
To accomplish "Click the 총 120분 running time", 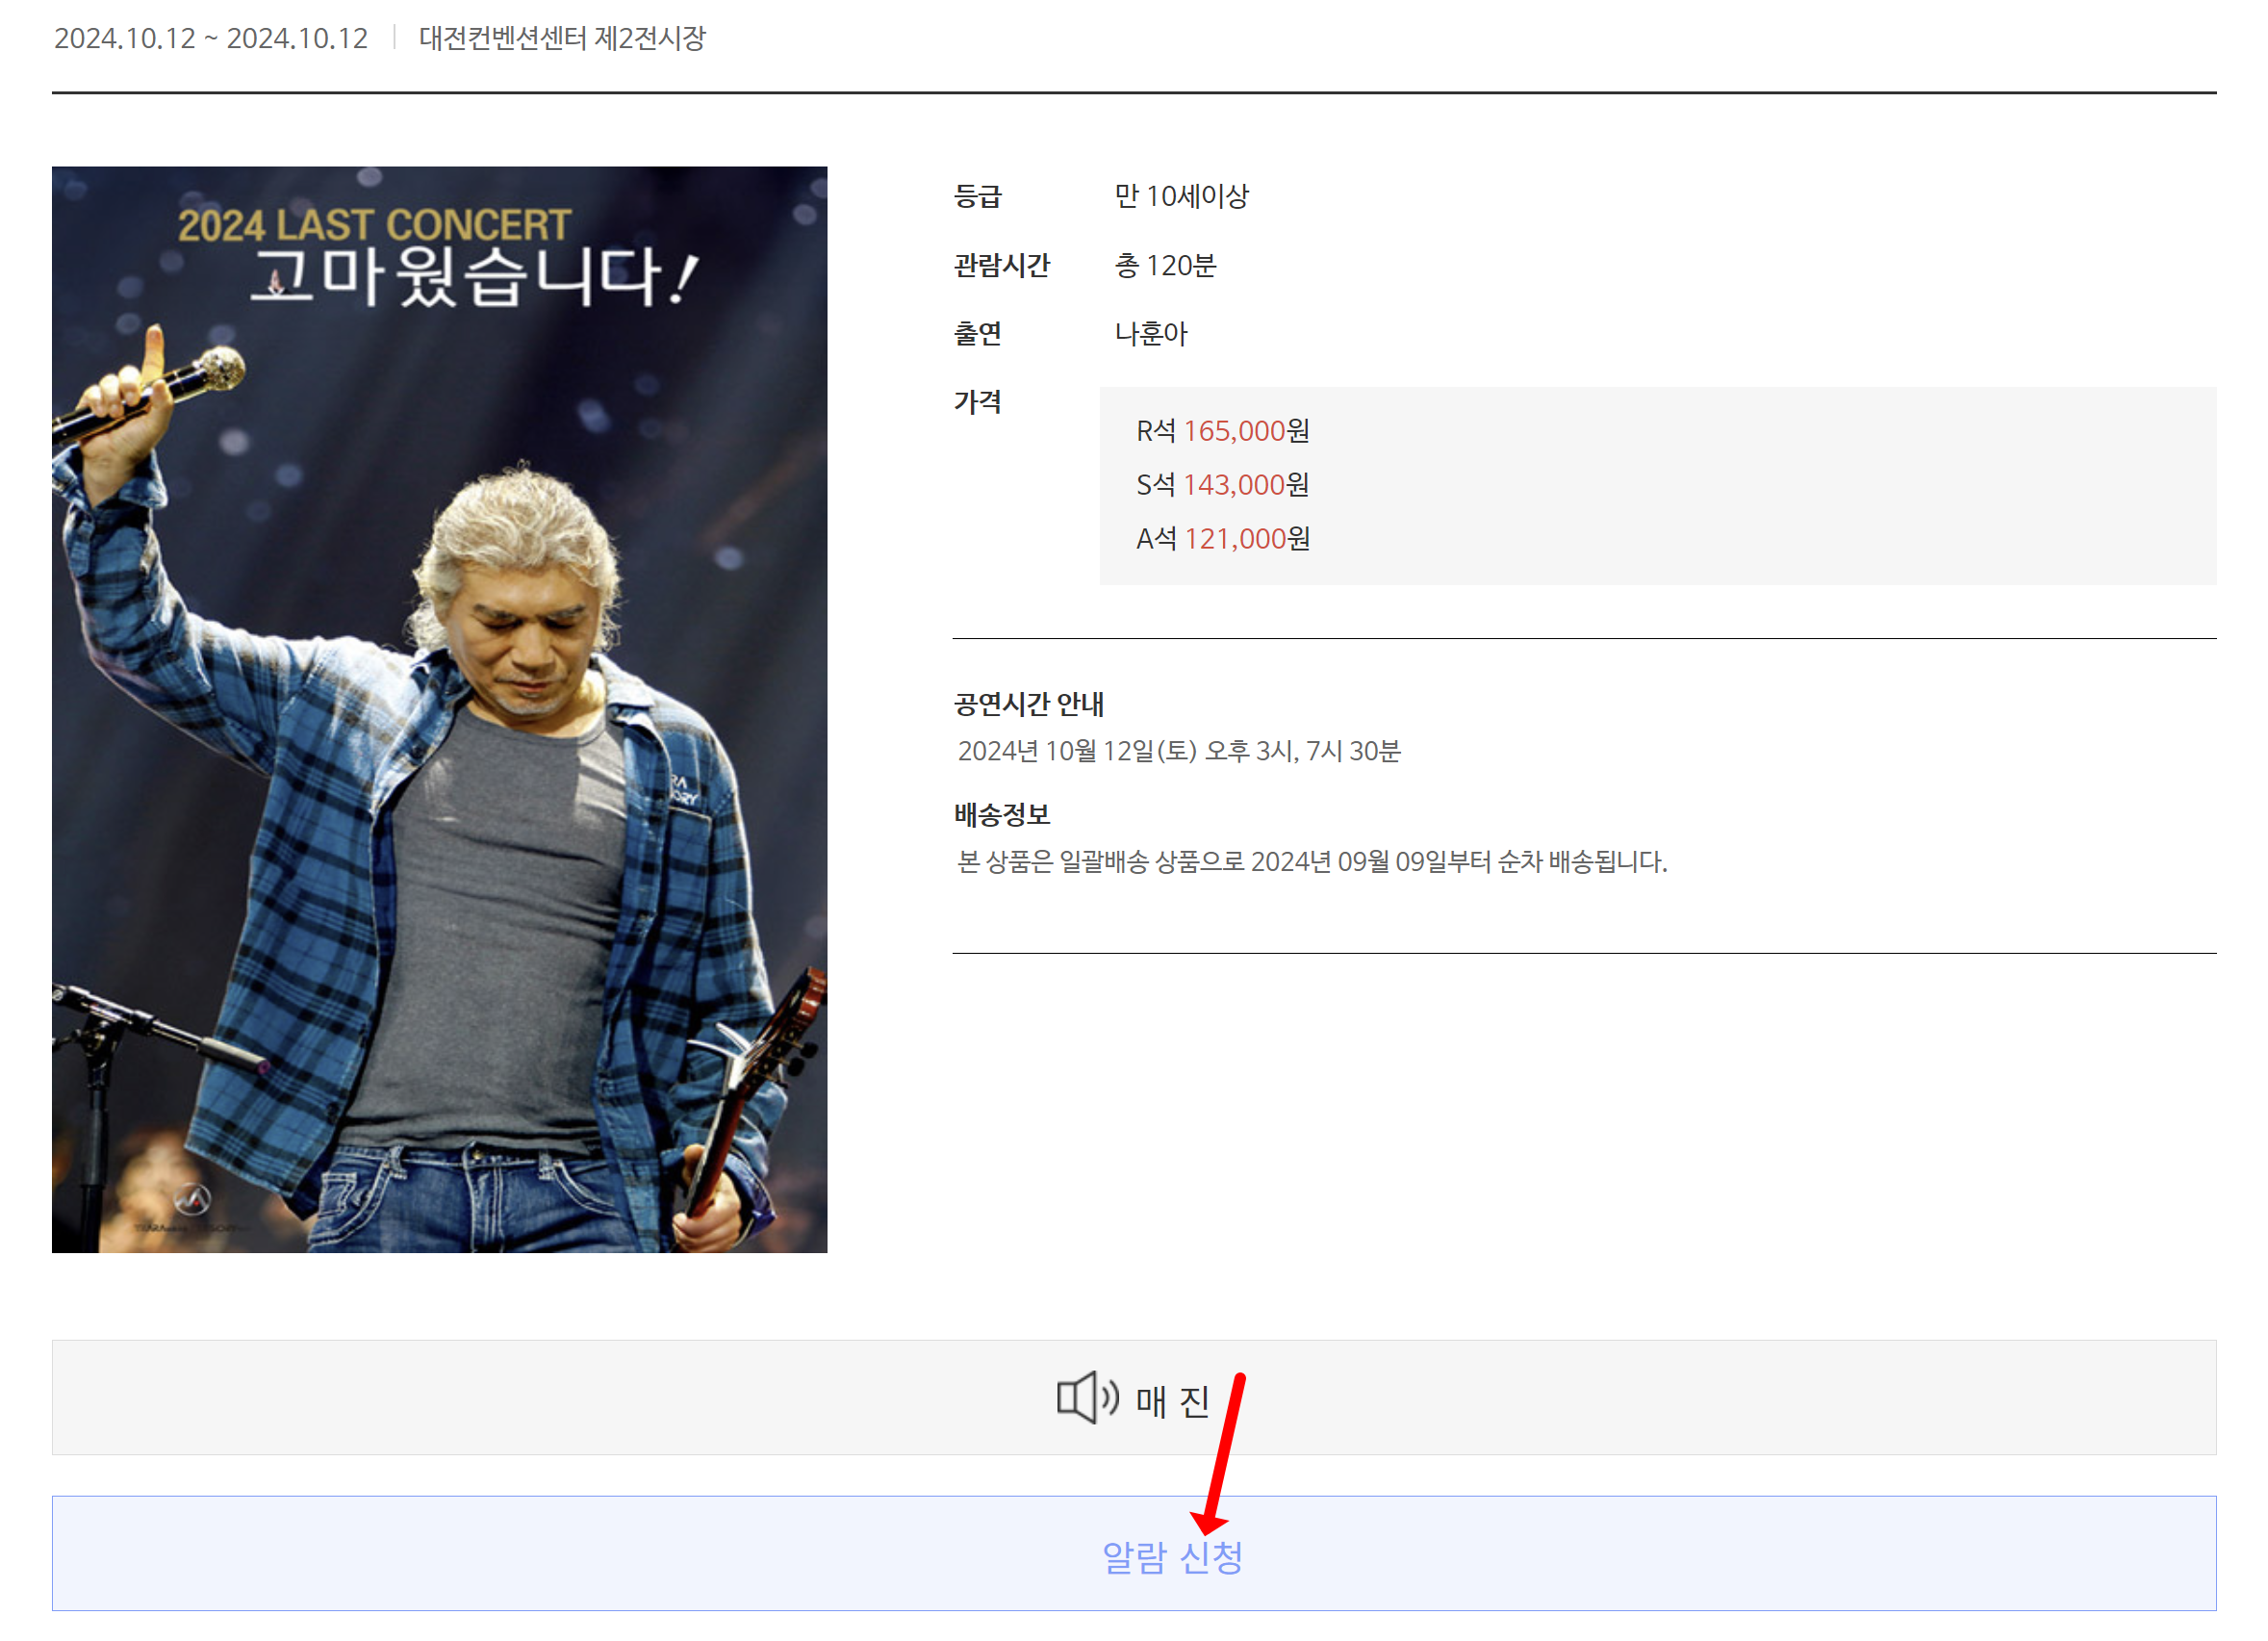I will (1165, 265).
